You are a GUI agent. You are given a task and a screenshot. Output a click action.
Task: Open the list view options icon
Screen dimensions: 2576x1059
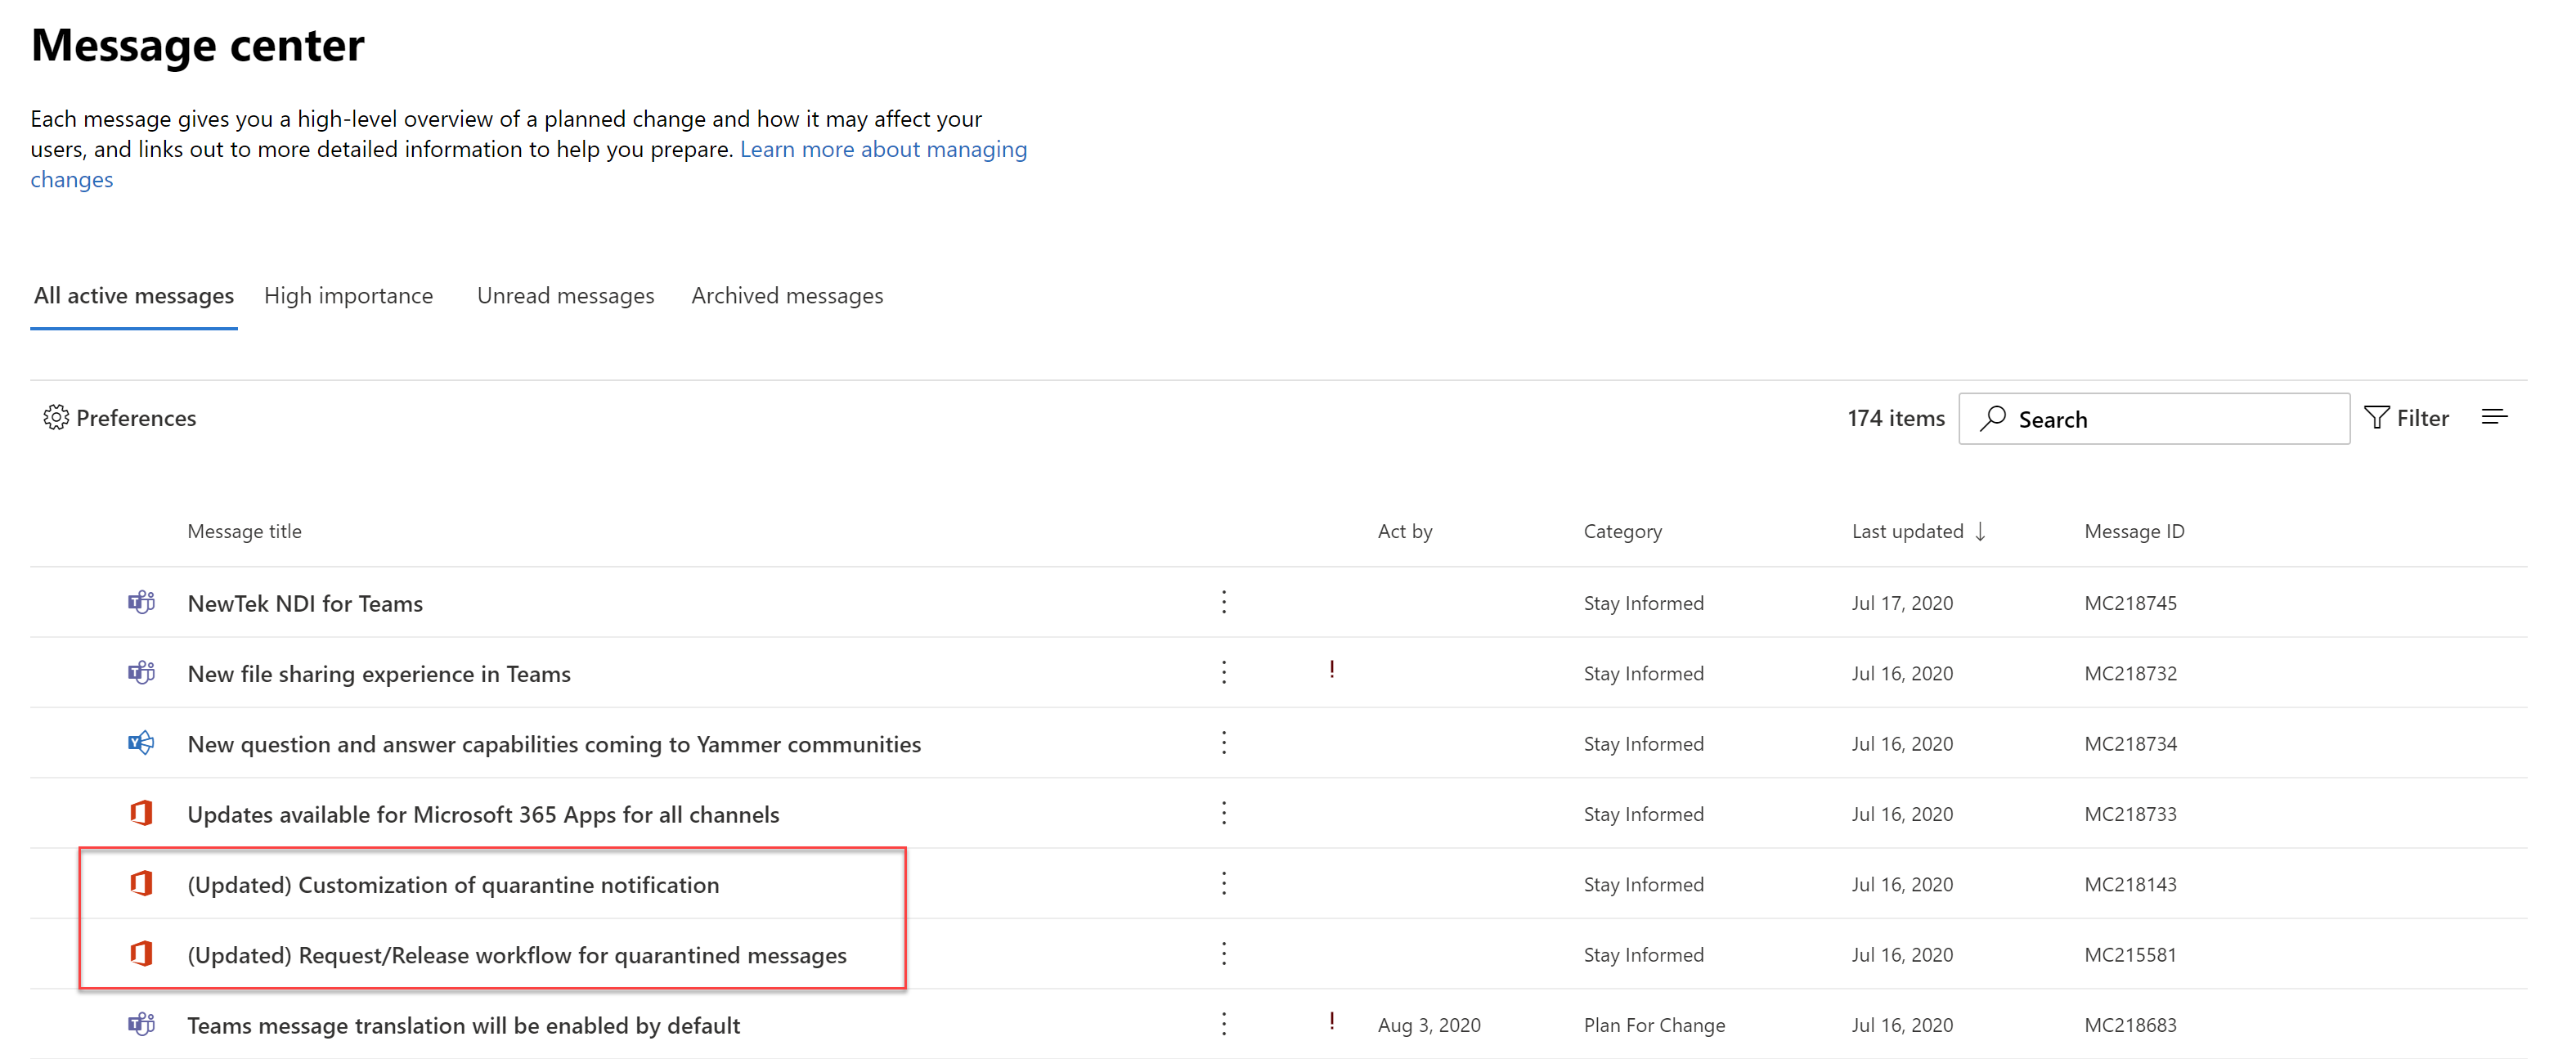click(2494, 417)
